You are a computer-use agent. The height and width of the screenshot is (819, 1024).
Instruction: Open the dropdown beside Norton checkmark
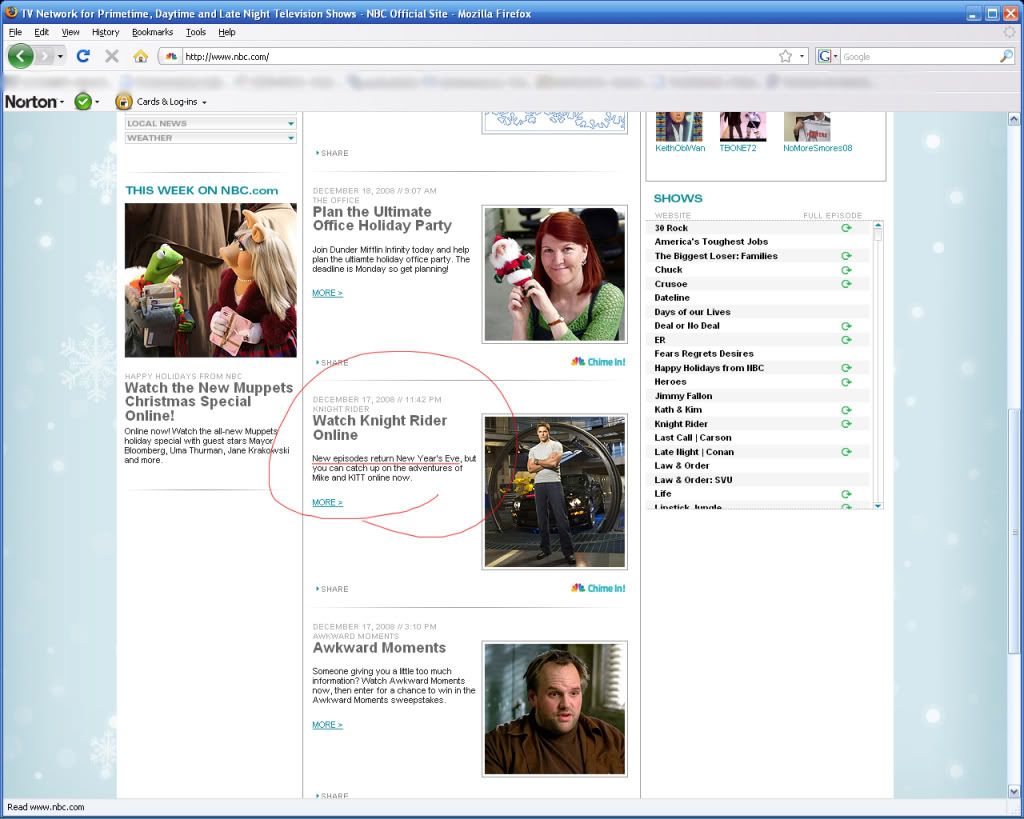pos(97,103)
